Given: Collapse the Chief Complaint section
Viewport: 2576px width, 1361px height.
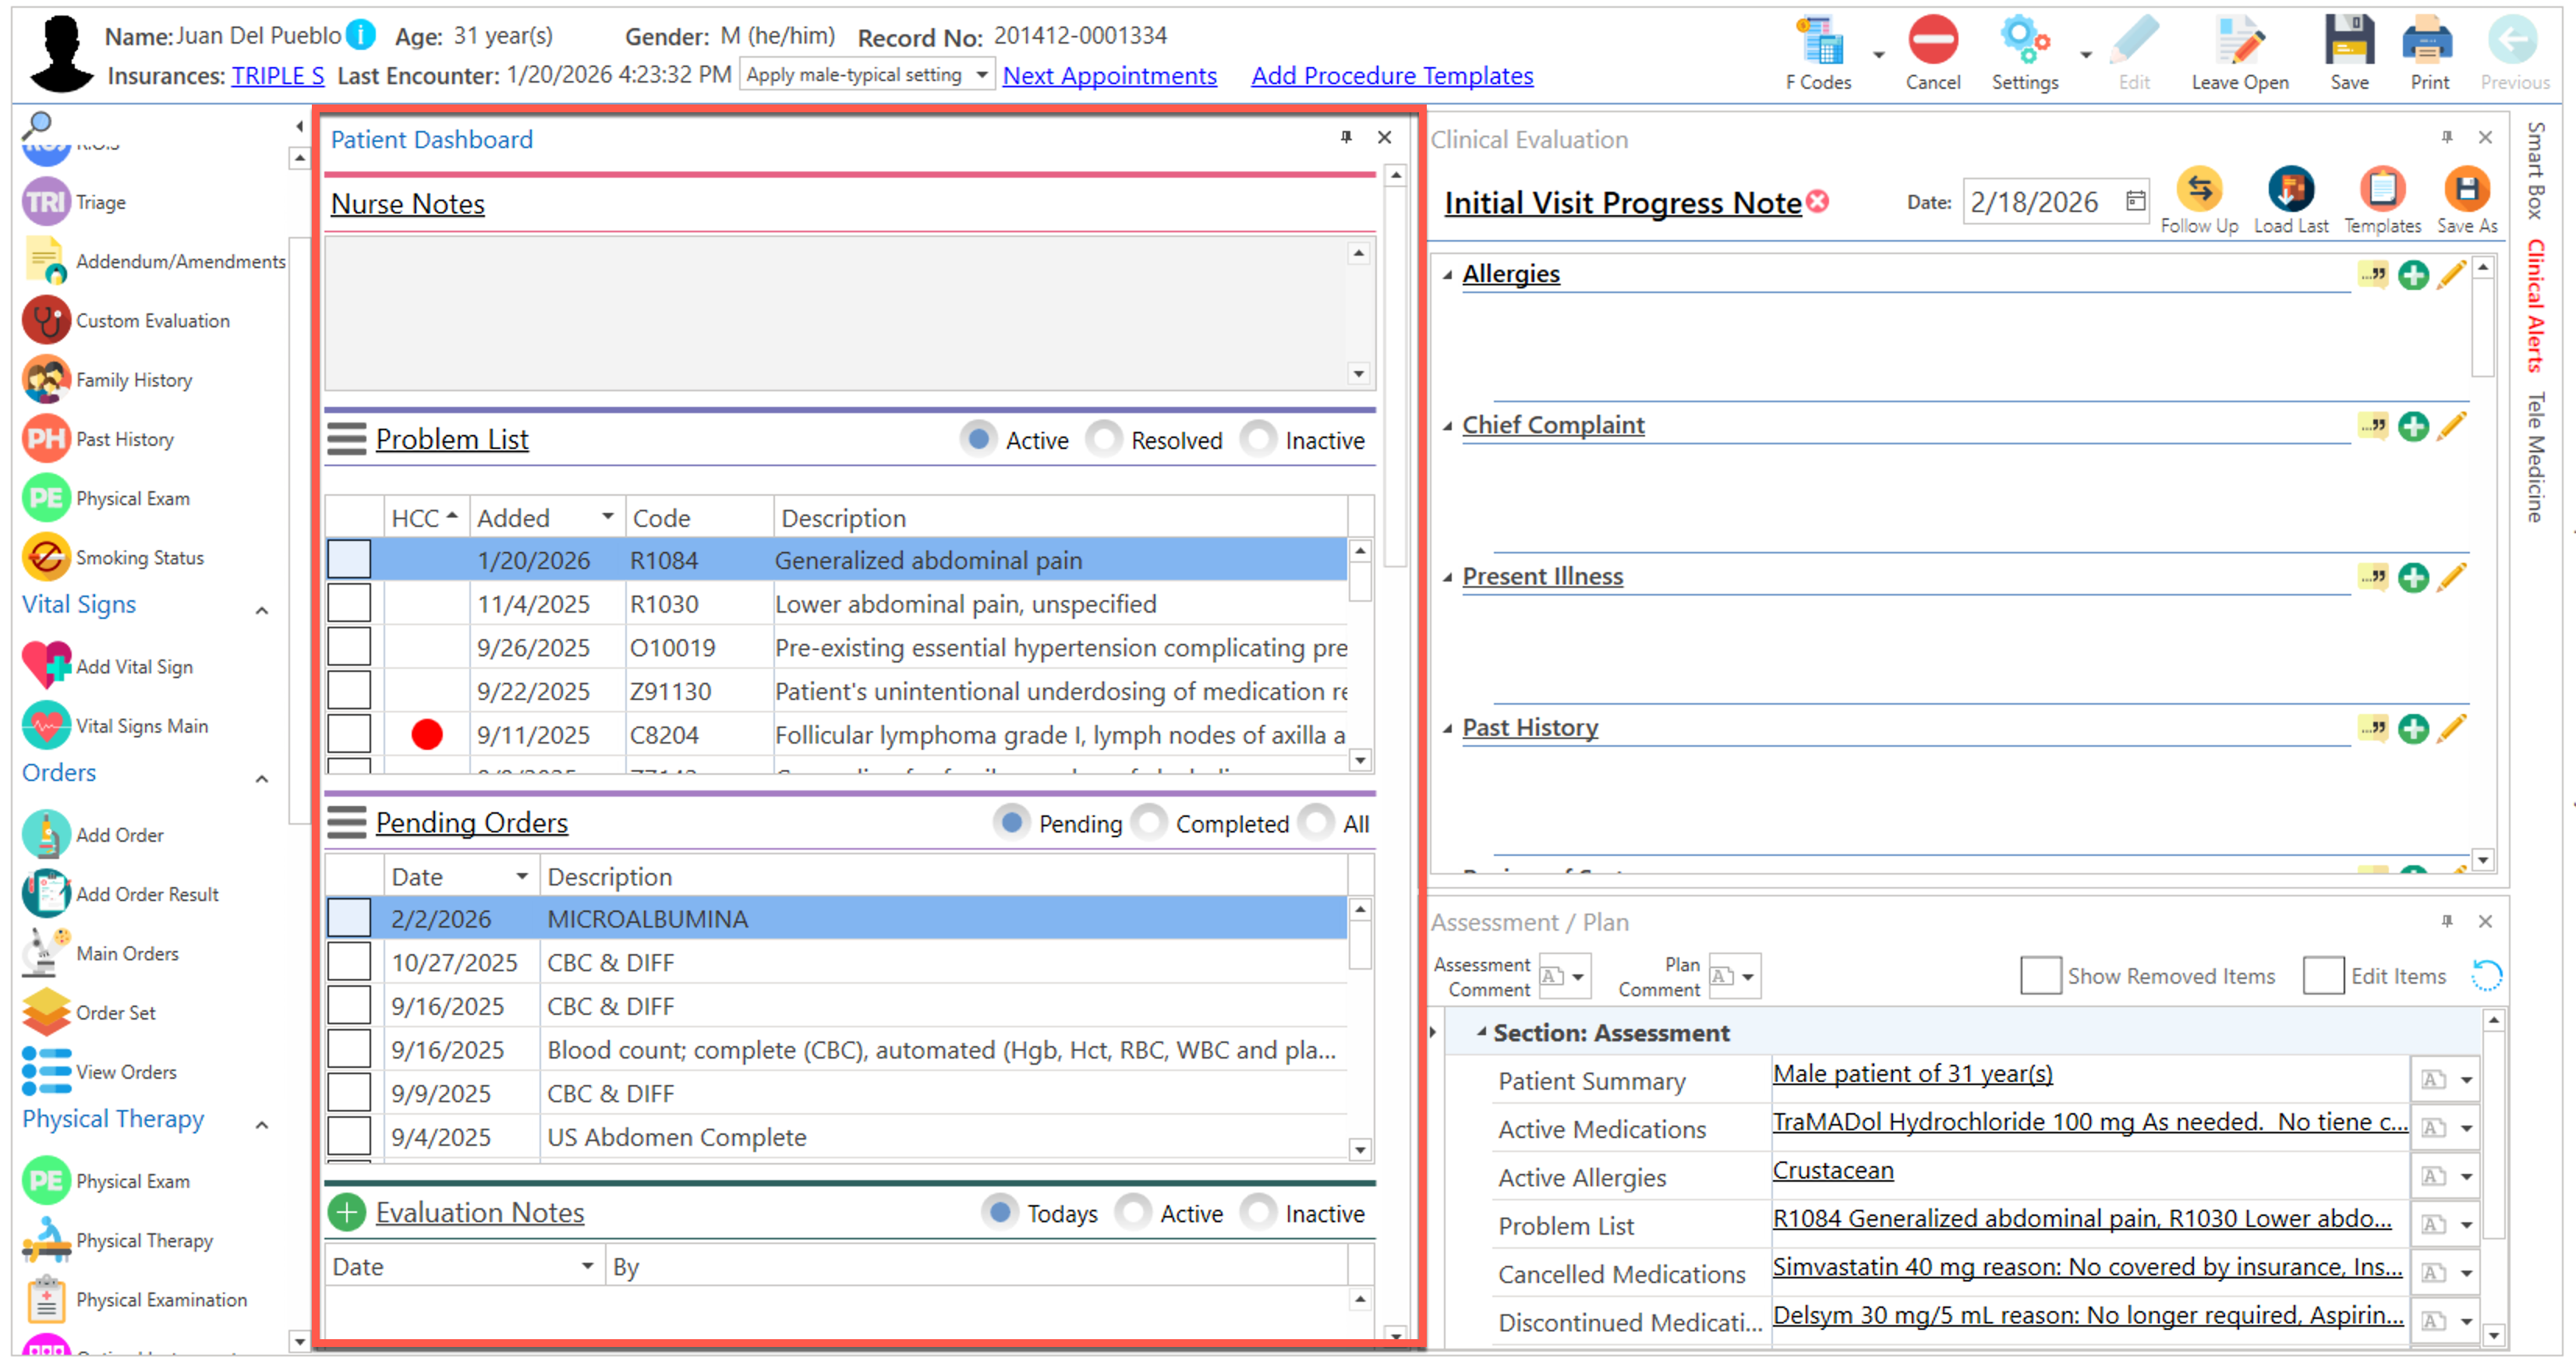Looking at the screenshot, I should click(x=1447, y=427).
